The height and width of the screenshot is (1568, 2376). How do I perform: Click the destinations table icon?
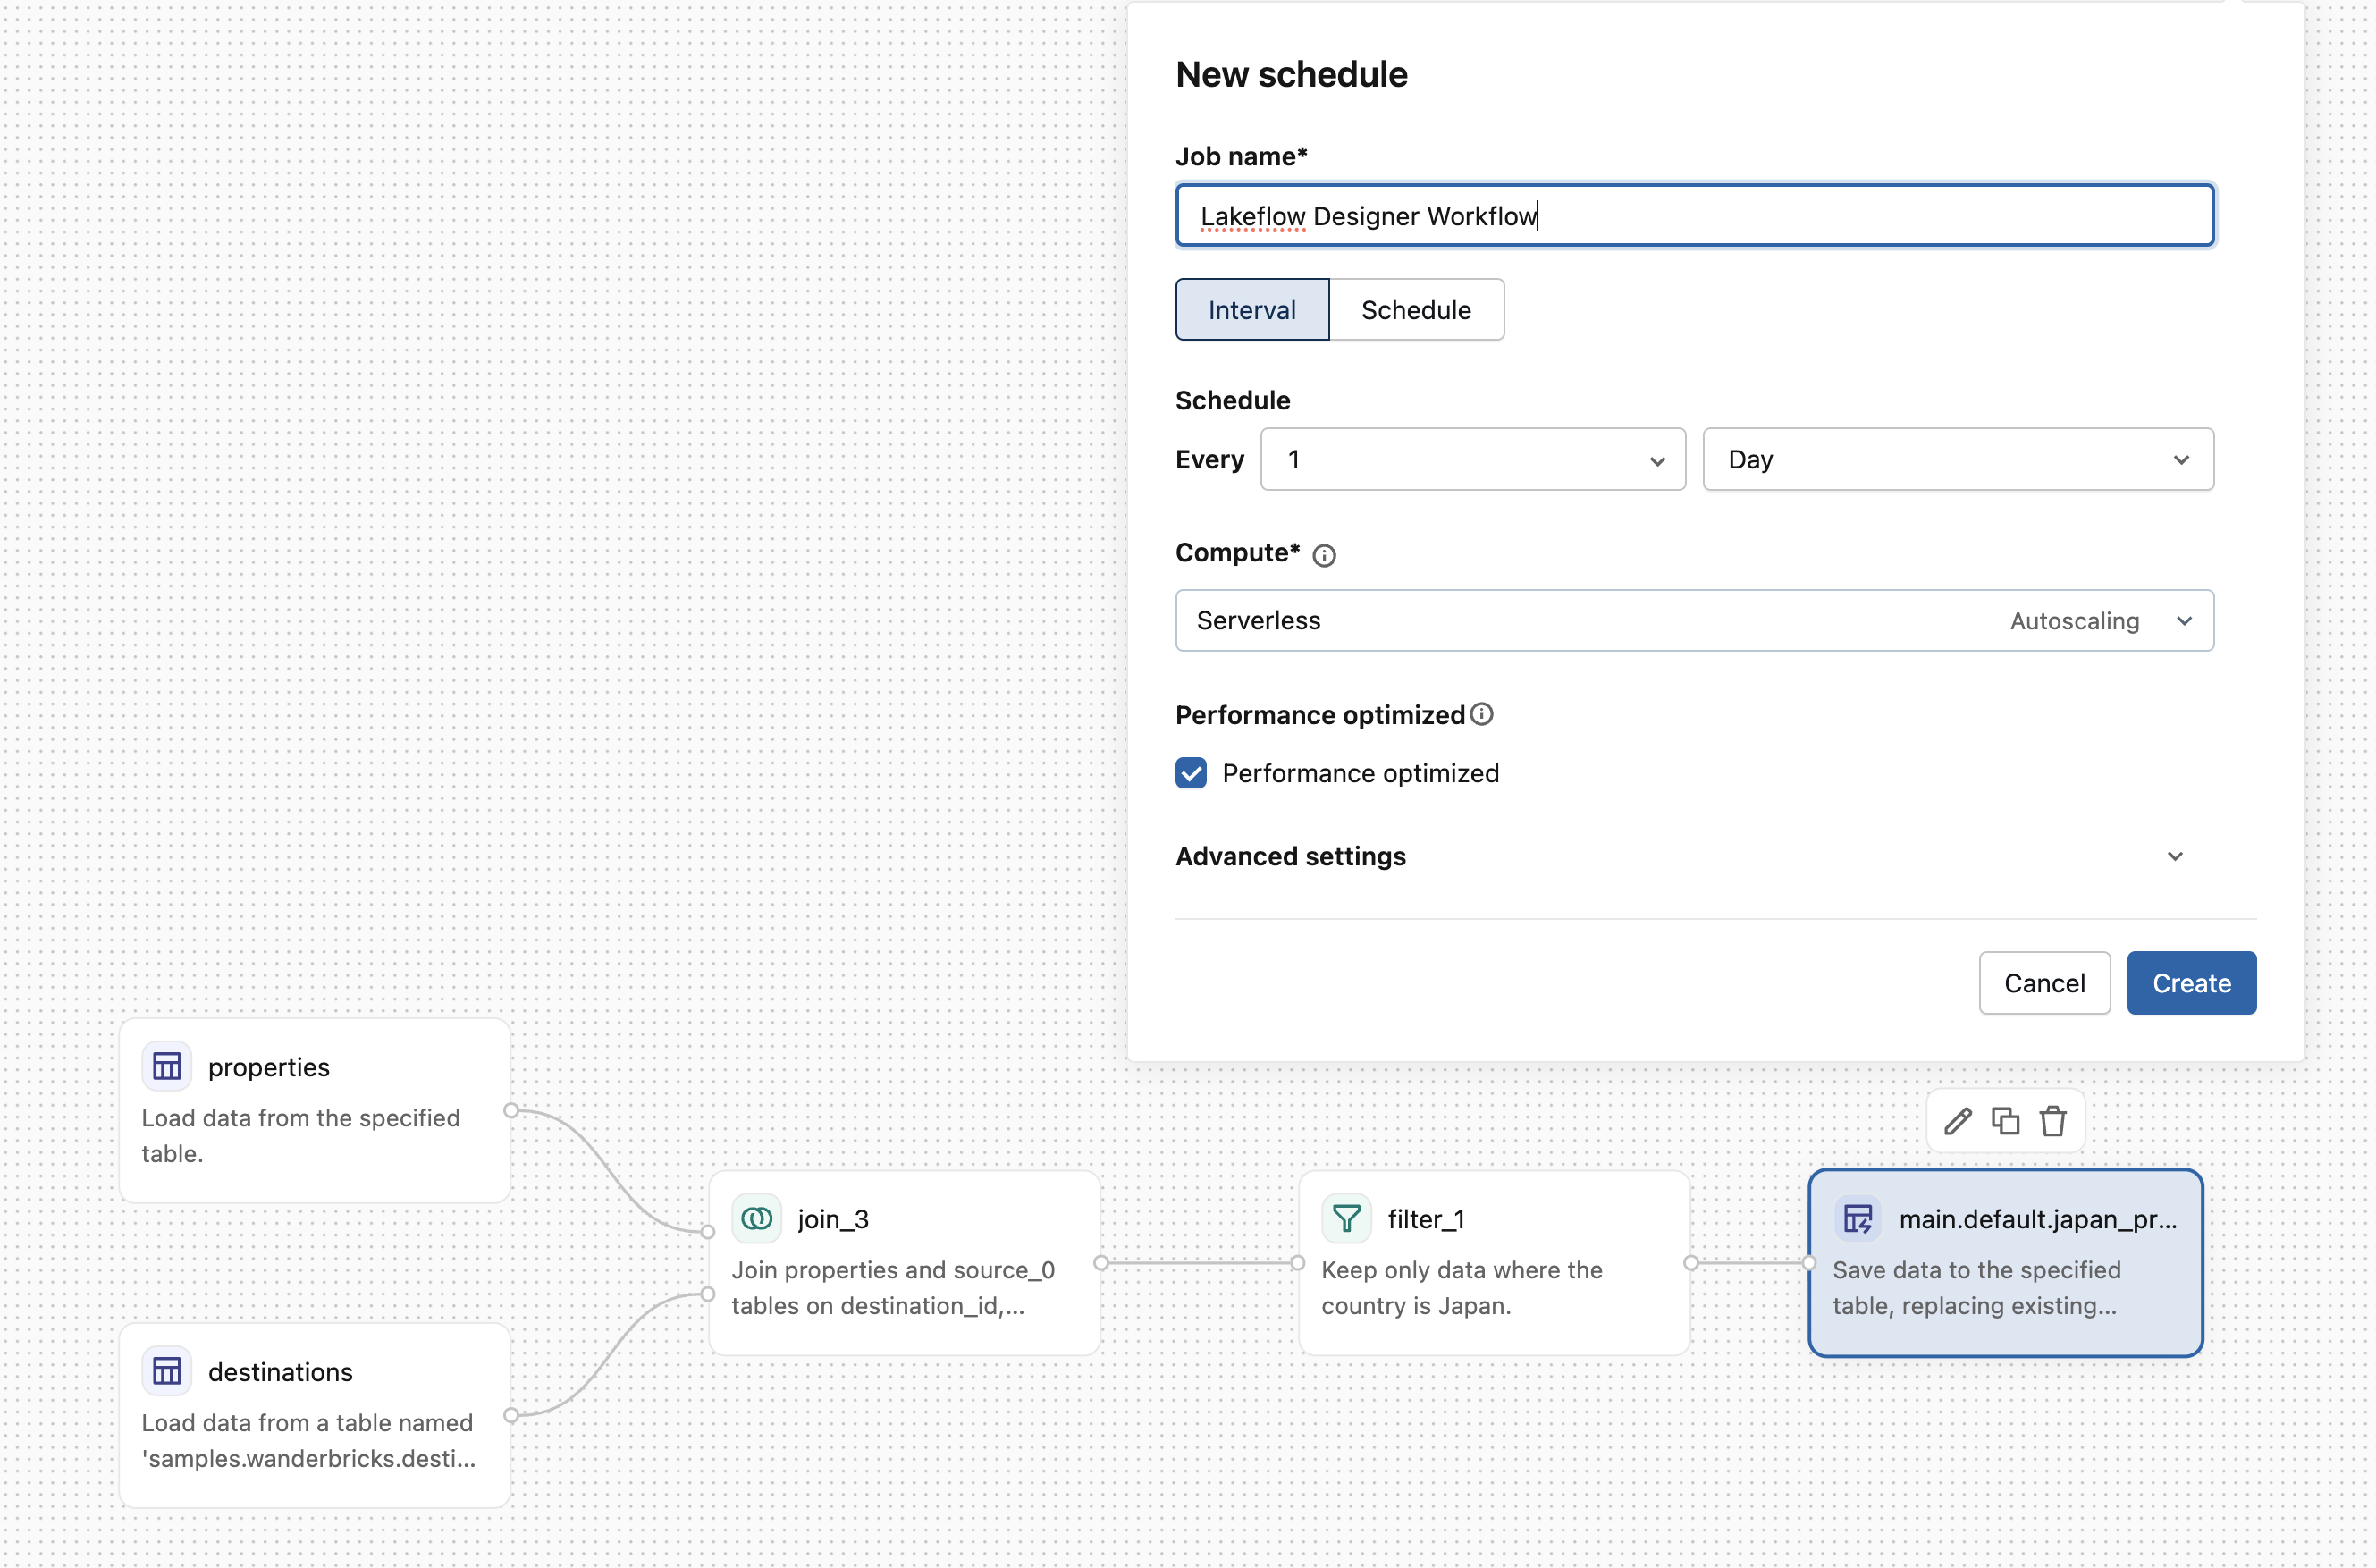click(x=166, y=1371)
